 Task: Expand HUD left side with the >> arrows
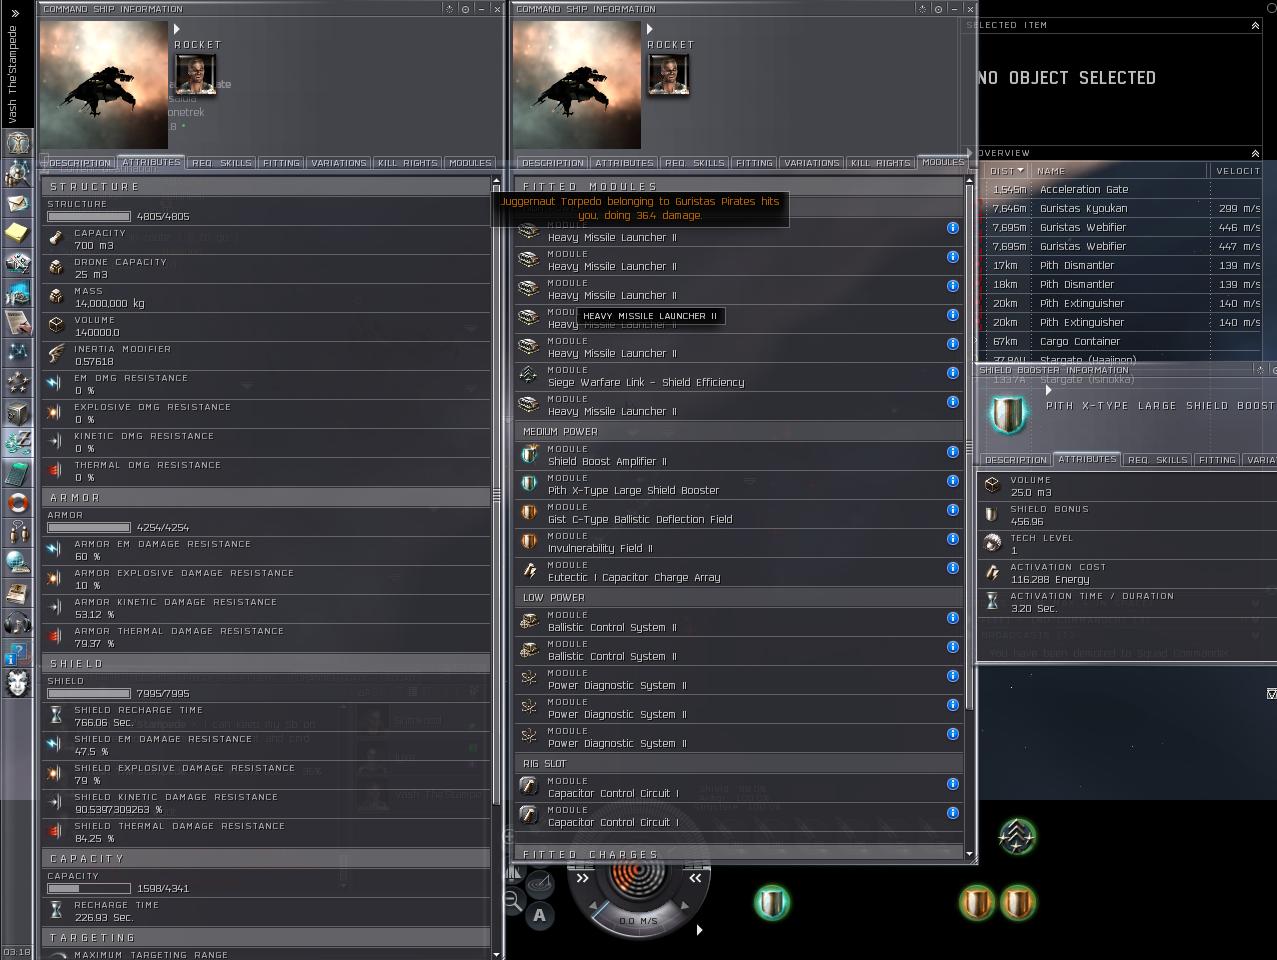point(582,878)
